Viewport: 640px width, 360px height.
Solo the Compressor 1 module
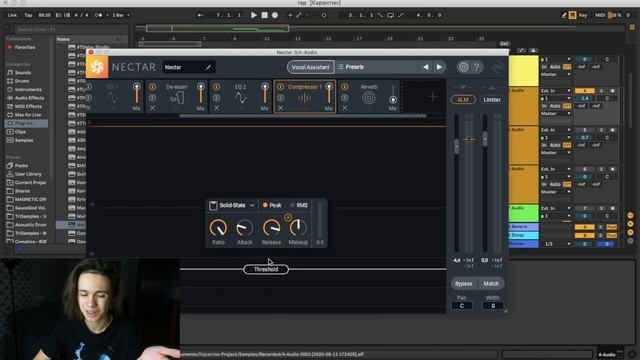[280, 98]
